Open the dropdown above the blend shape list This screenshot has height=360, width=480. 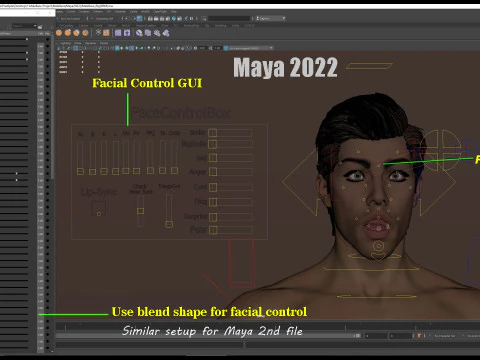[23, 26]
